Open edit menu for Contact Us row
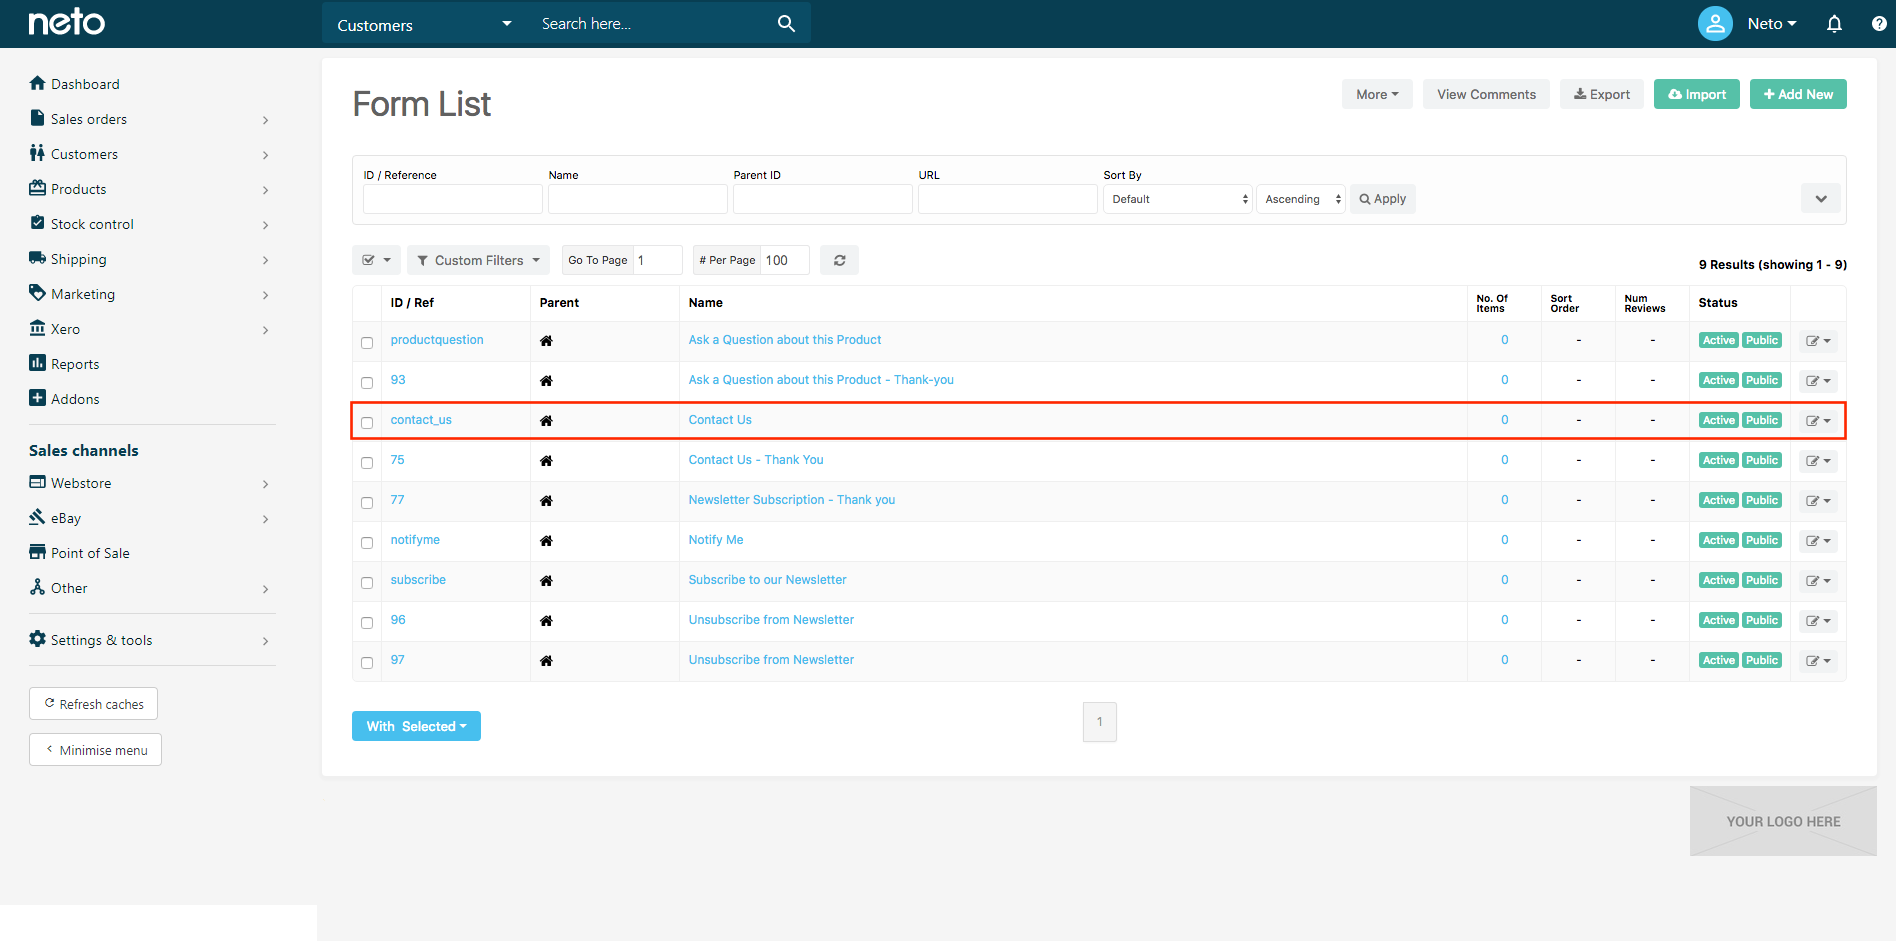Viewport: 1896px width, 941px height. tap(1818, 421)
